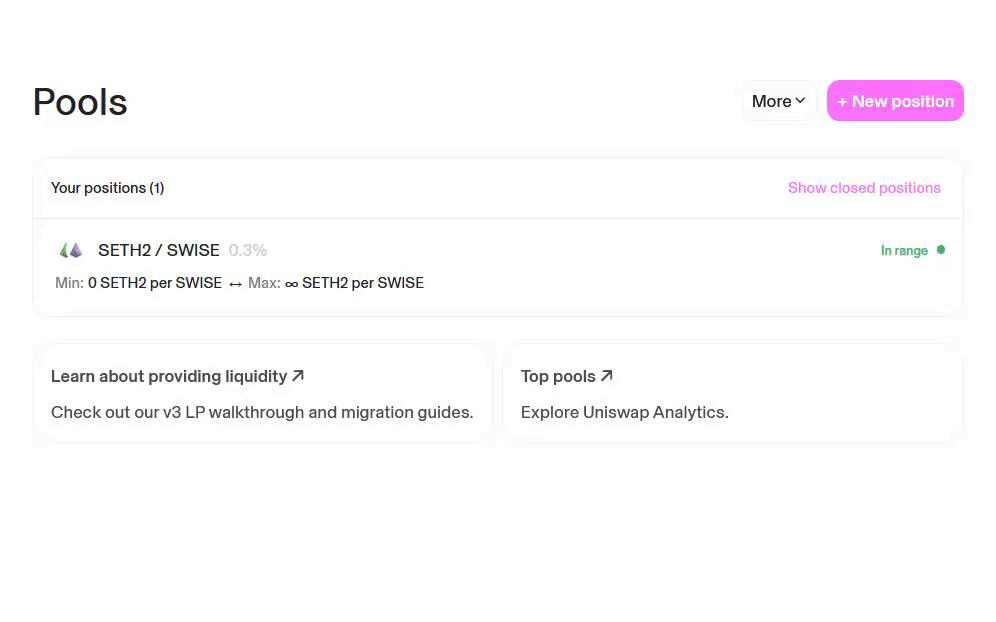Click the SETH2 / SWISE token pair icon
The image size is (996, 622).
point(70,250)
